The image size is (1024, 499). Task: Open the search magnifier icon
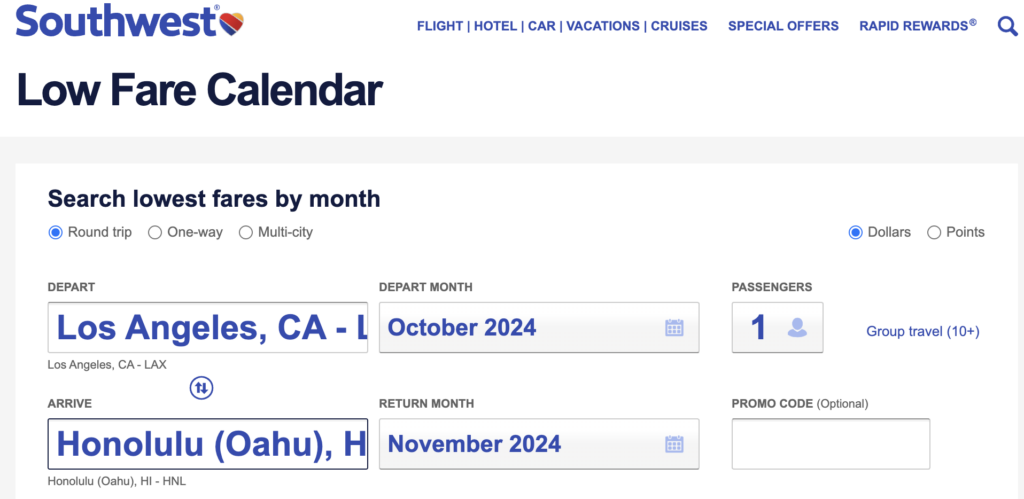(1007, 26)
